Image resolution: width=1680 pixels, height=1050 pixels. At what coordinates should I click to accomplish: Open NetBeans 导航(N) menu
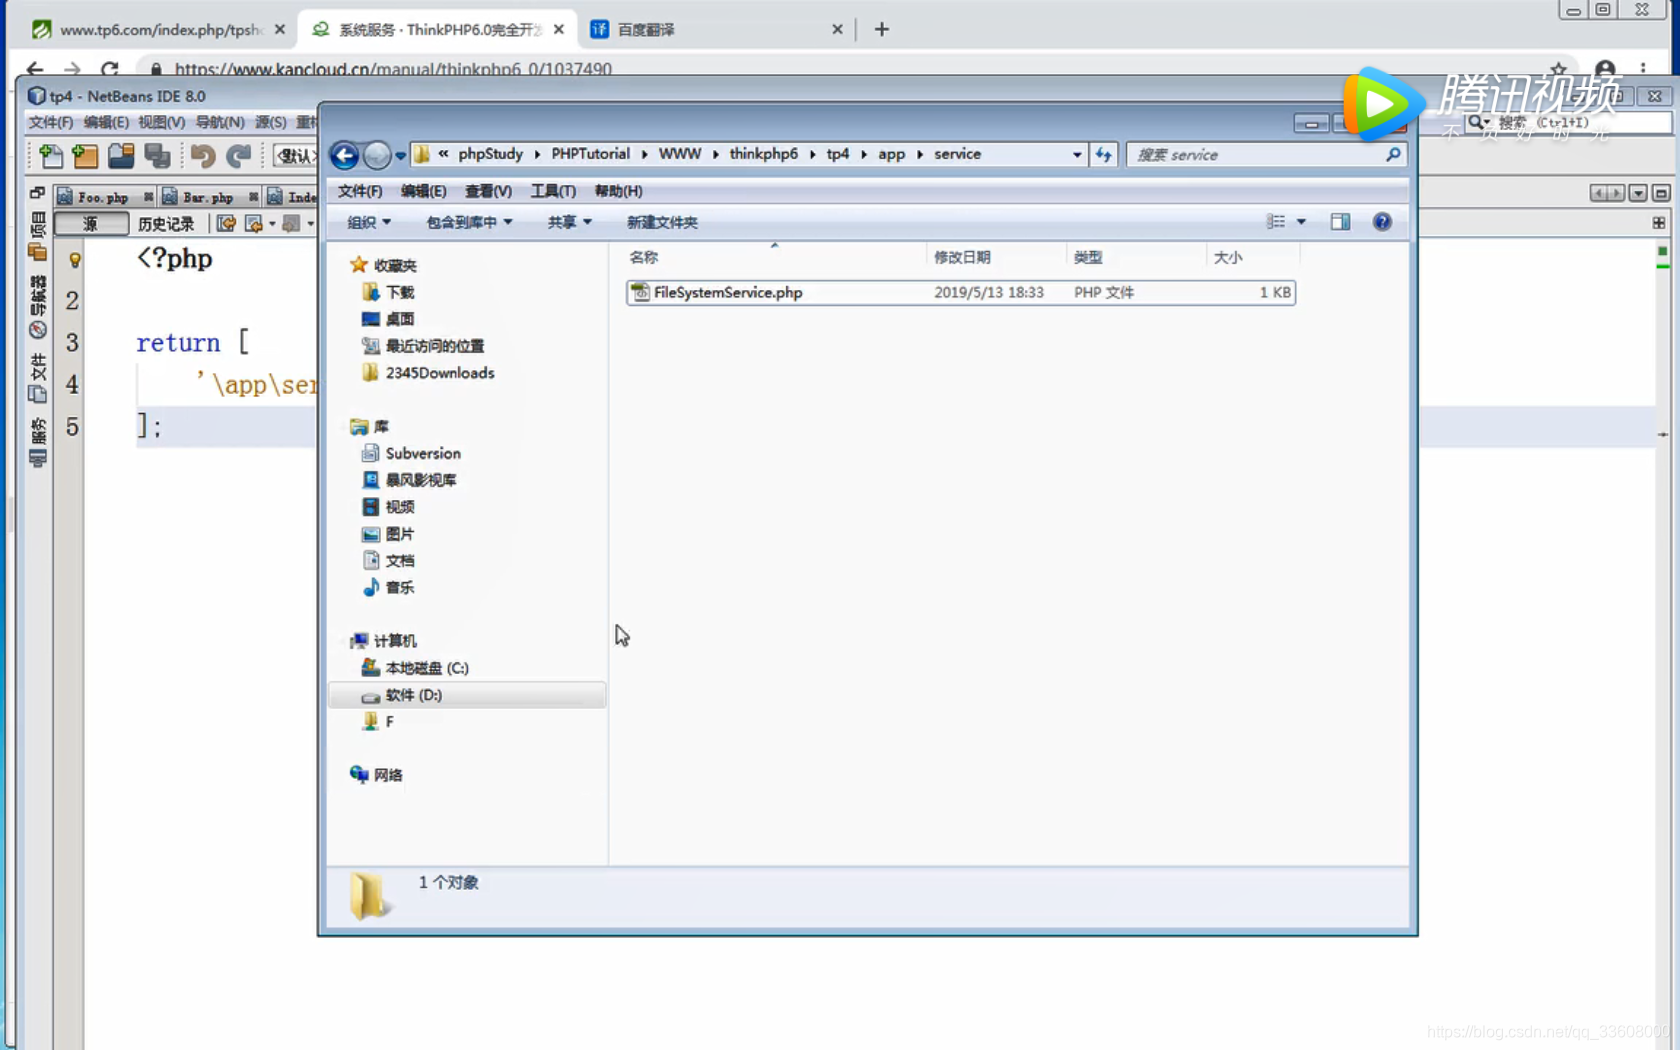point(220,122)
